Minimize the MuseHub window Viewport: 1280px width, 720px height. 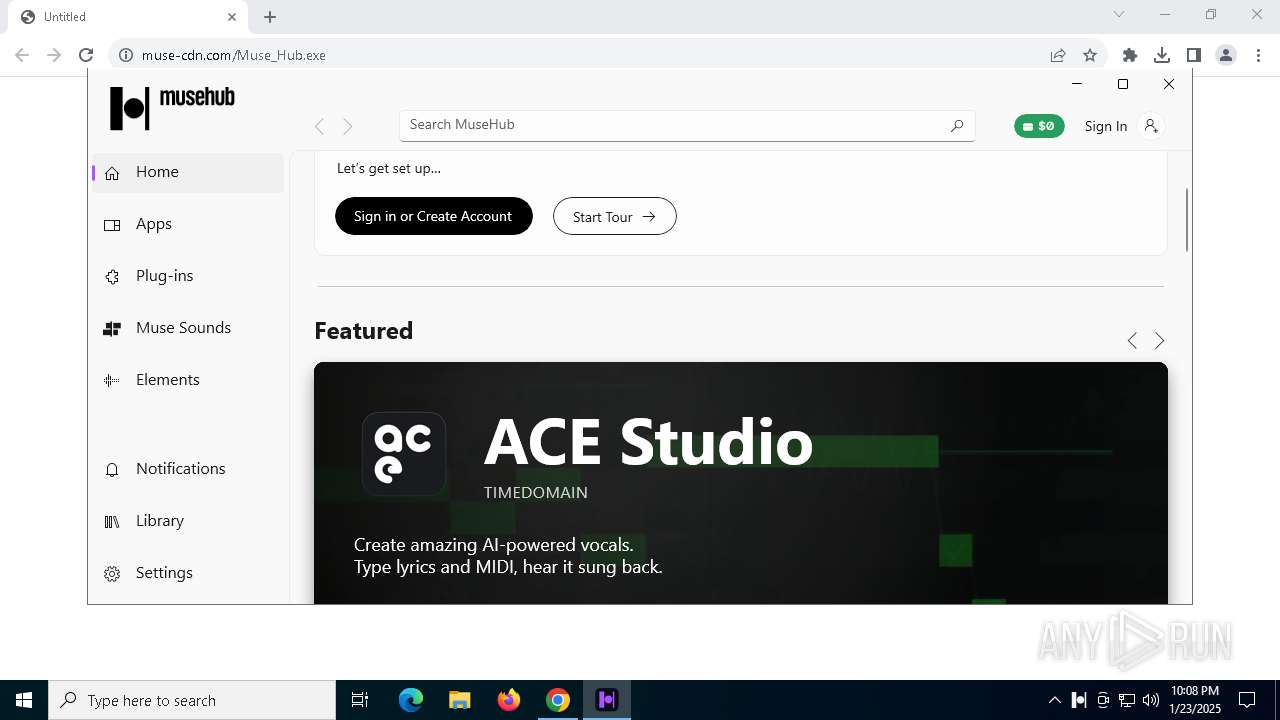(1077, 84)
